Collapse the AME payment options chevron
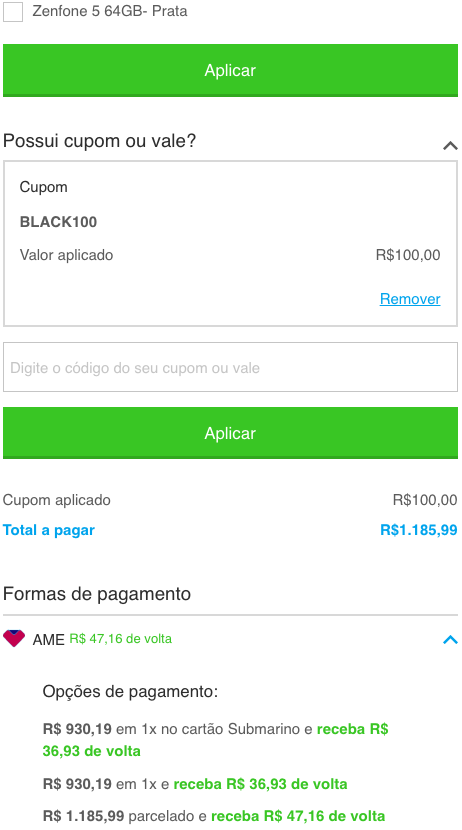 pyautogui.click(x=450, y=639)
